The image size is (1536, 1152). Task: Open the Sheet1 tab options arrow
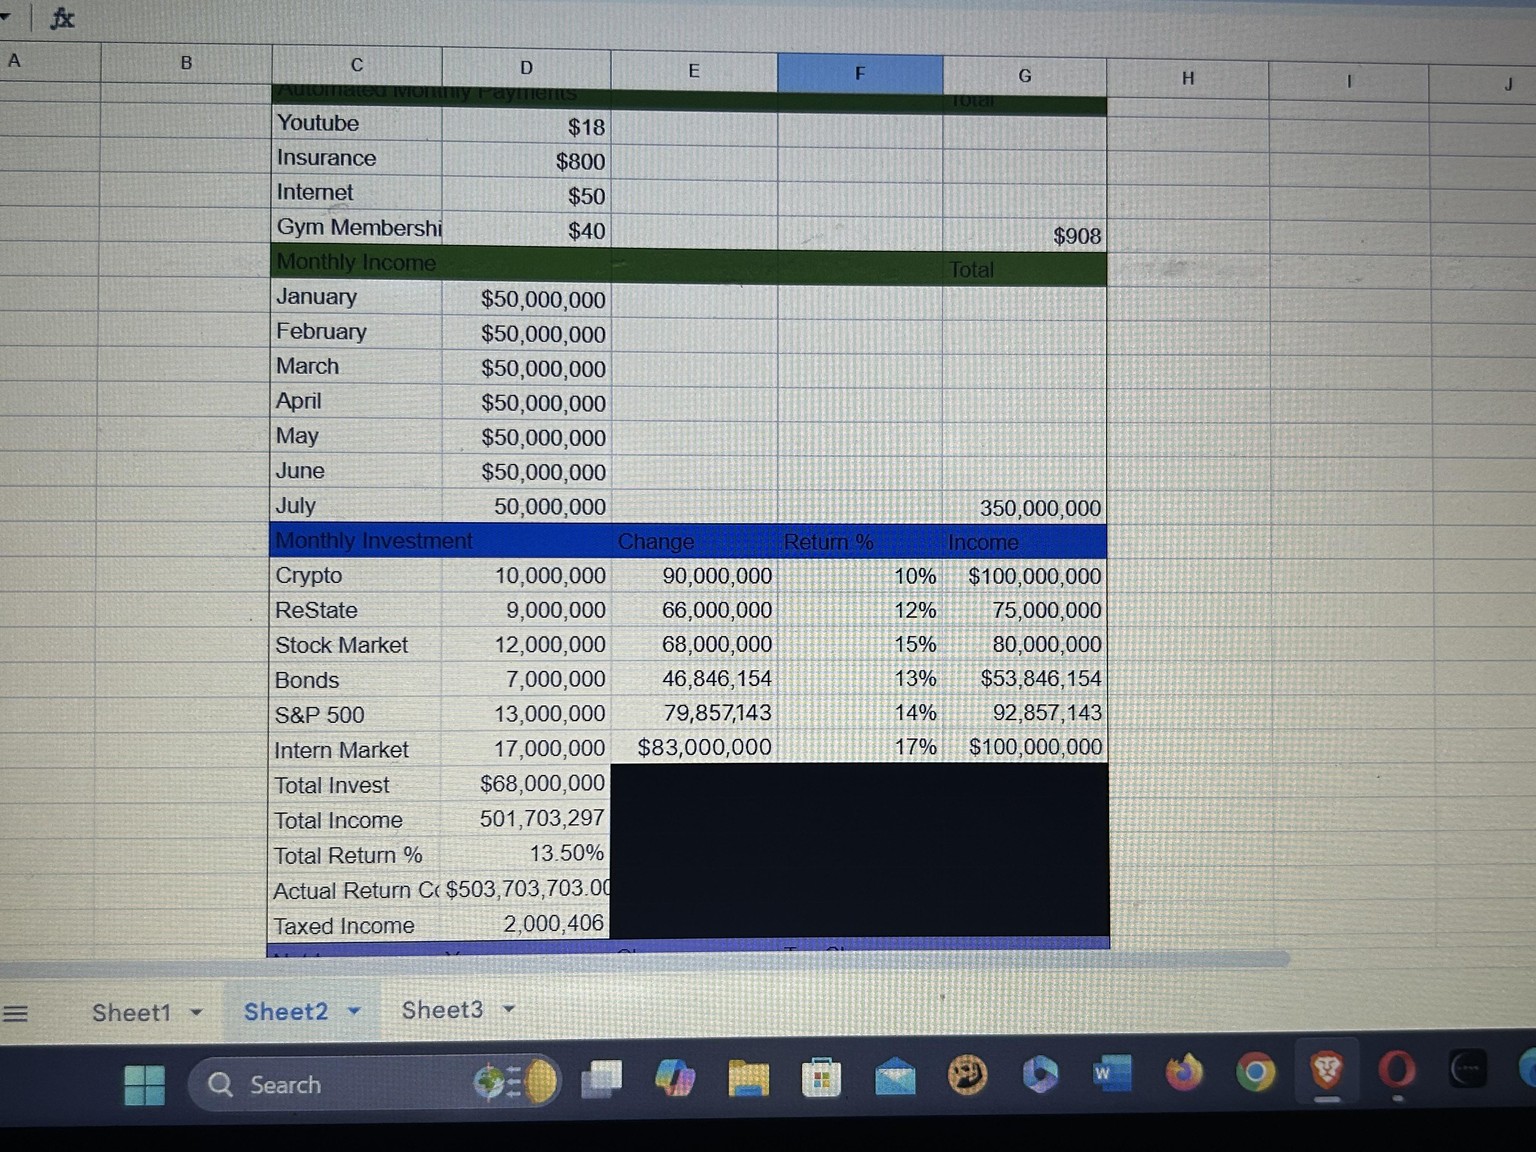click(197, 1012)
